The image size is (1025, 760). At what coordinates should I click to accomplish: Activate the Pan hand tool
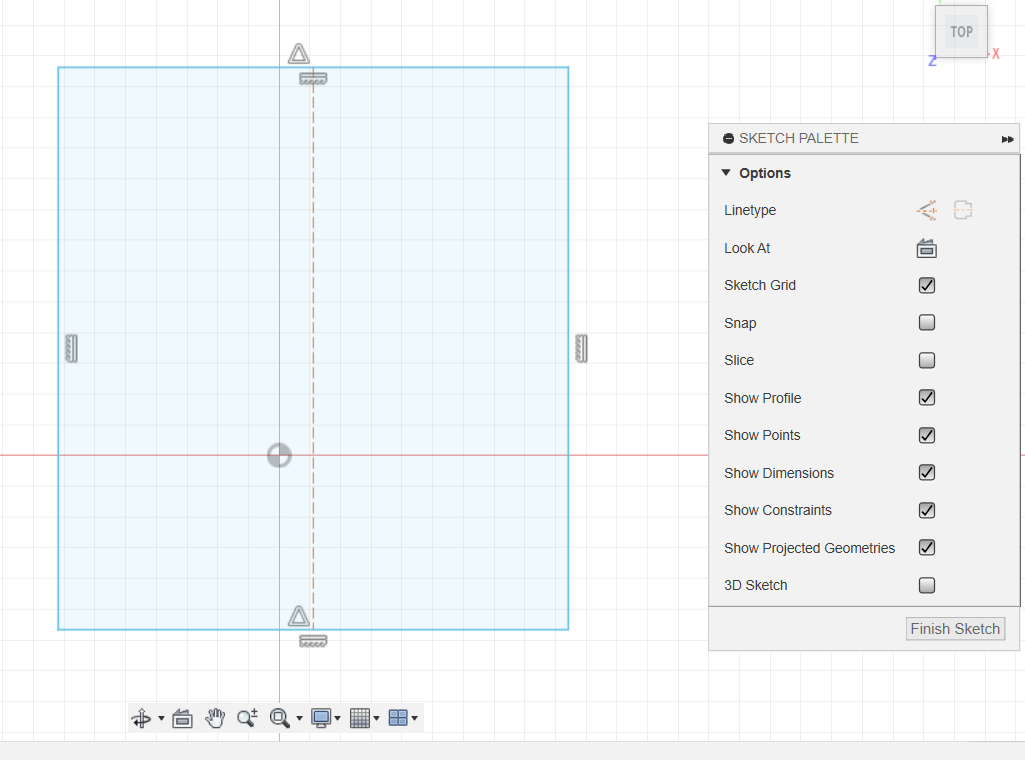coord(215,718)
